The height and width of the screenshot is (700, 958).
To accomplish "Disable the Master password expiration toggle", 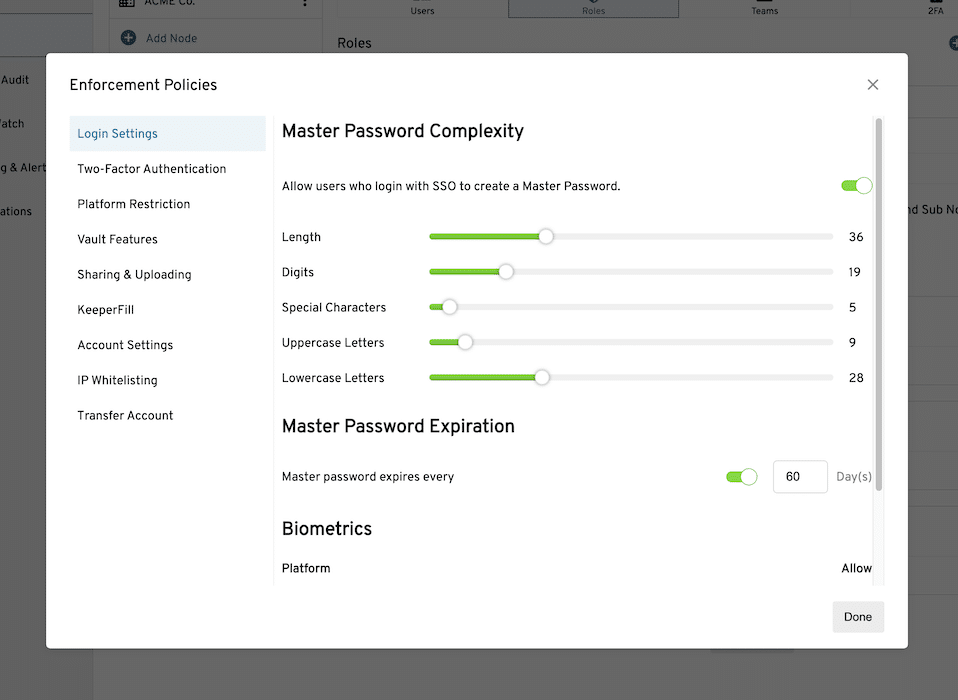I will click(x=741, y=477).
